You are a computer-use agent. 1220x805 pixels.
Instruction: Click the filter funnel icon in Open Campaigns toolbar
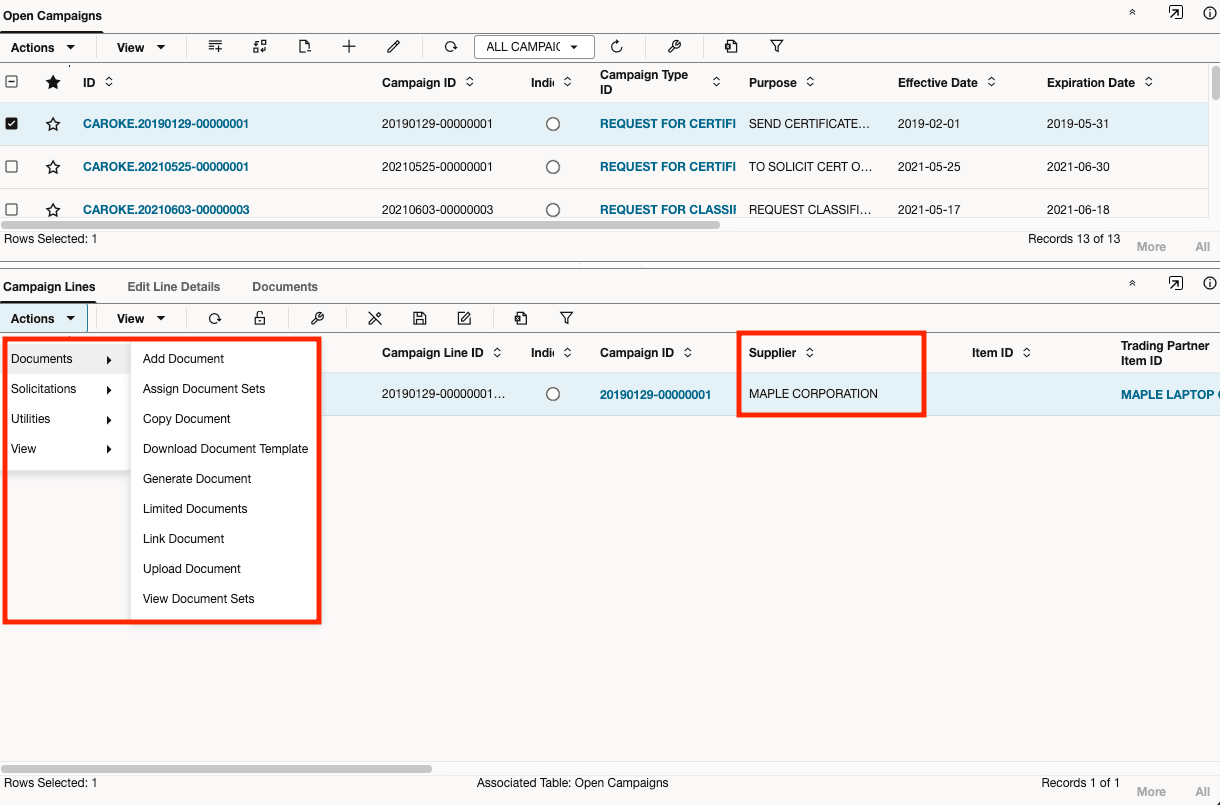tap(776, 47)
